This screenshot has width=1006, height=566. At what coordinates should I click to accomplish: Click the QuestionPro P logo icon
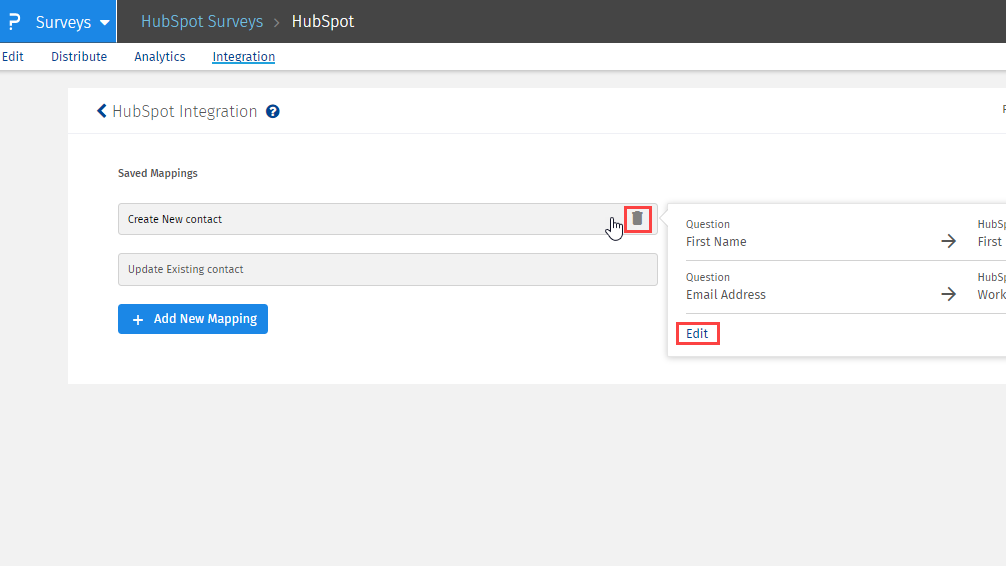14,22
